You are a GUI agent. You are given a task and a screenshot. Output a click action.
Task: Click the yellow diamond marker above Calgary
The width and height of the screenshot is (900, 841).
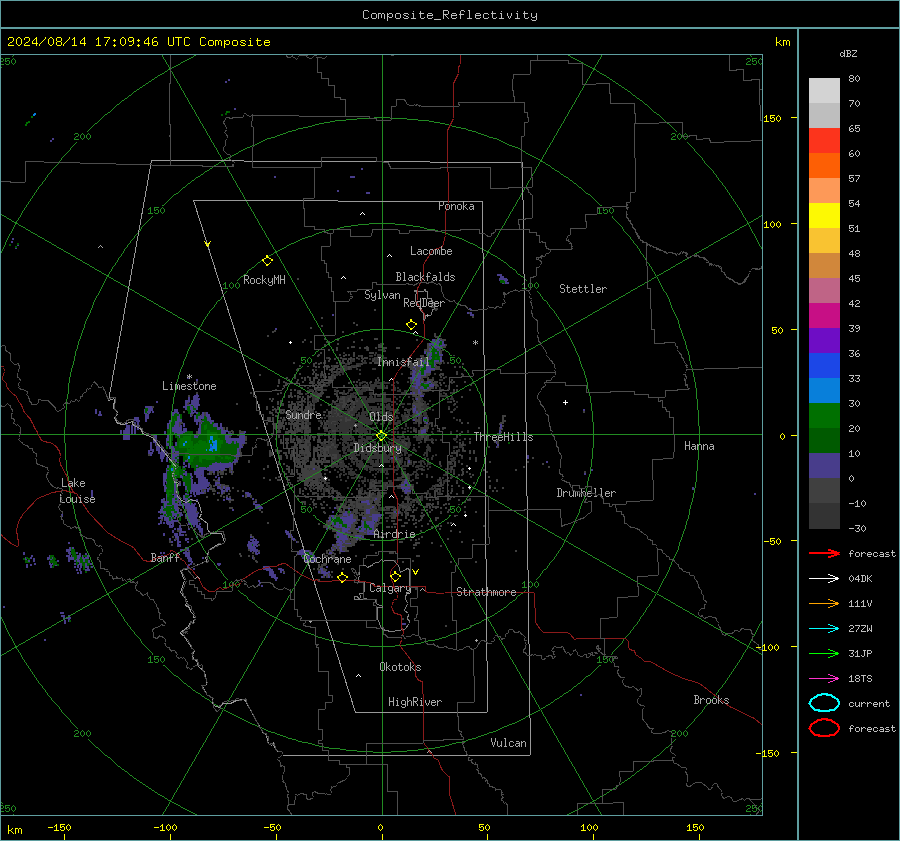pos(395,576)
